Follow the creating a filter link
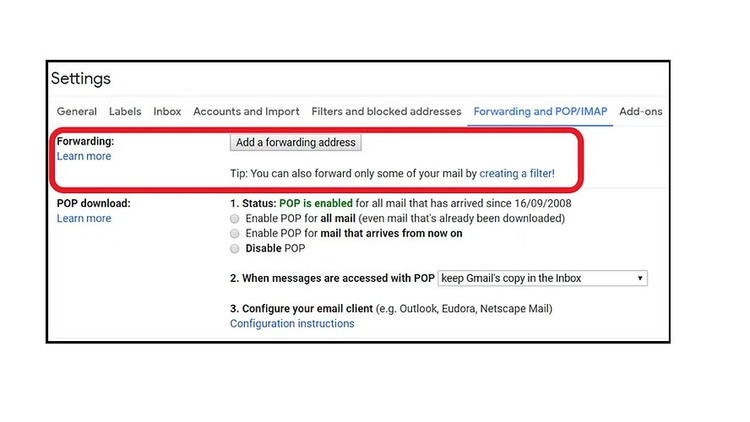750x422 pixels. (x=516, y=174)
